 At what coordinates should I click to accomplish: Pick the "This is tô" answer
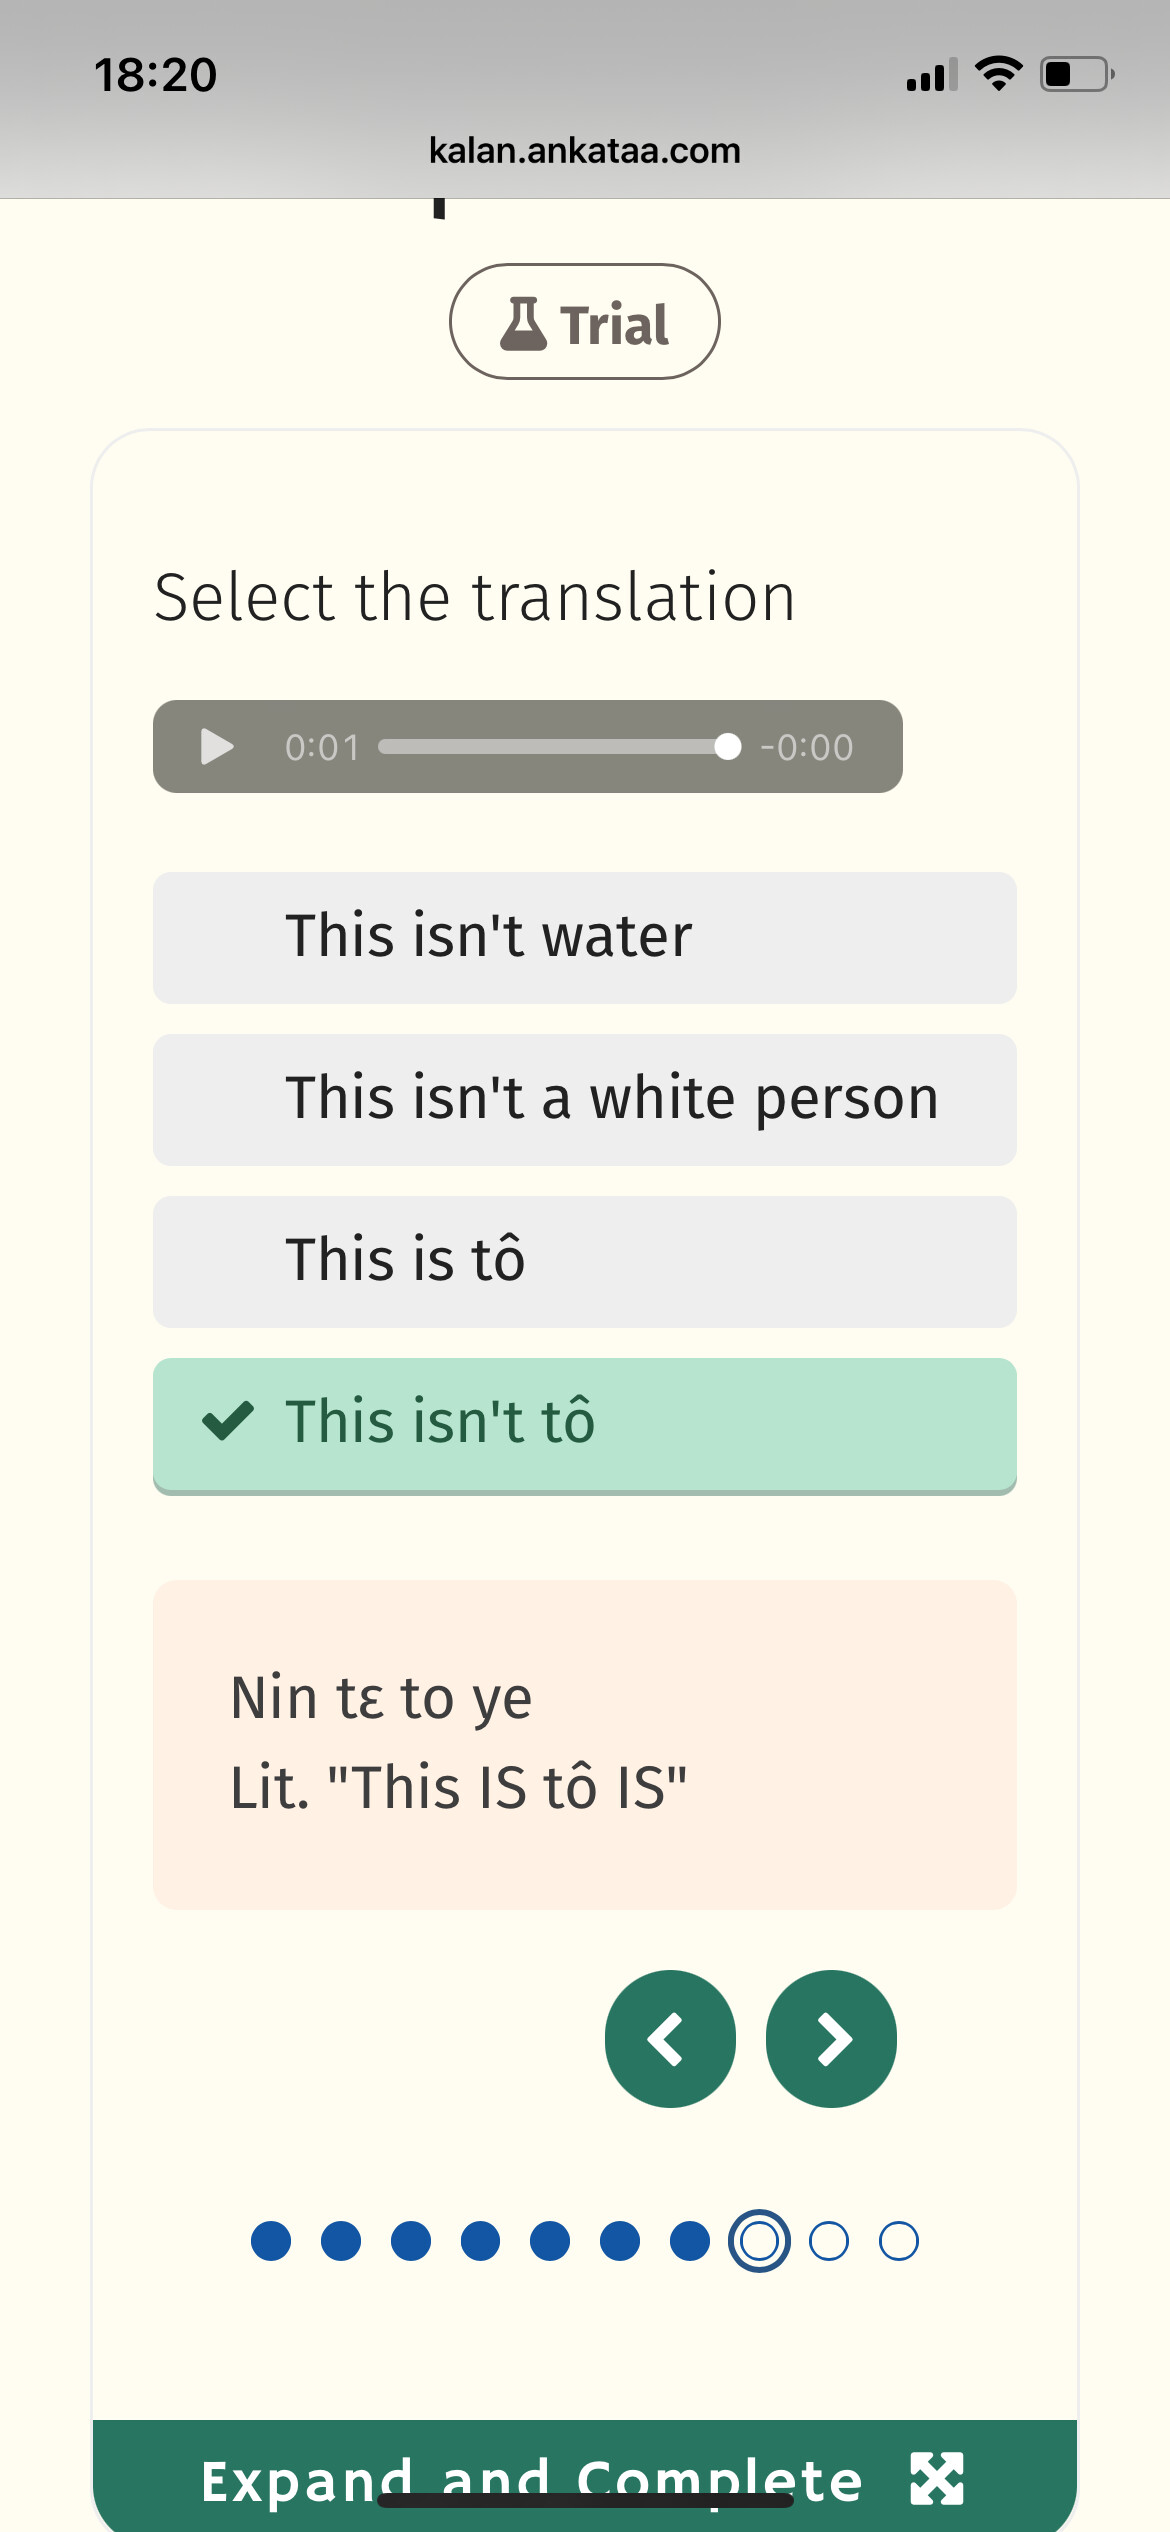(584, 1261)
